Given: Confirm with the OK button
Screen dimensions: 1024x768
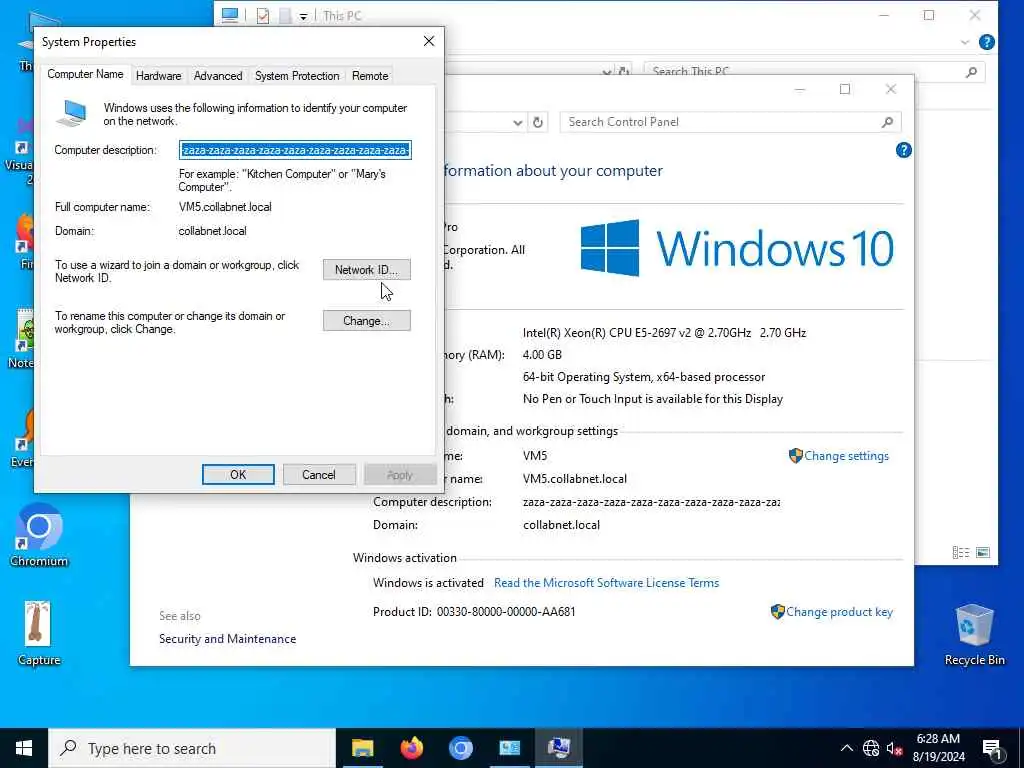Looking at the screenshot, I should 238,475.
